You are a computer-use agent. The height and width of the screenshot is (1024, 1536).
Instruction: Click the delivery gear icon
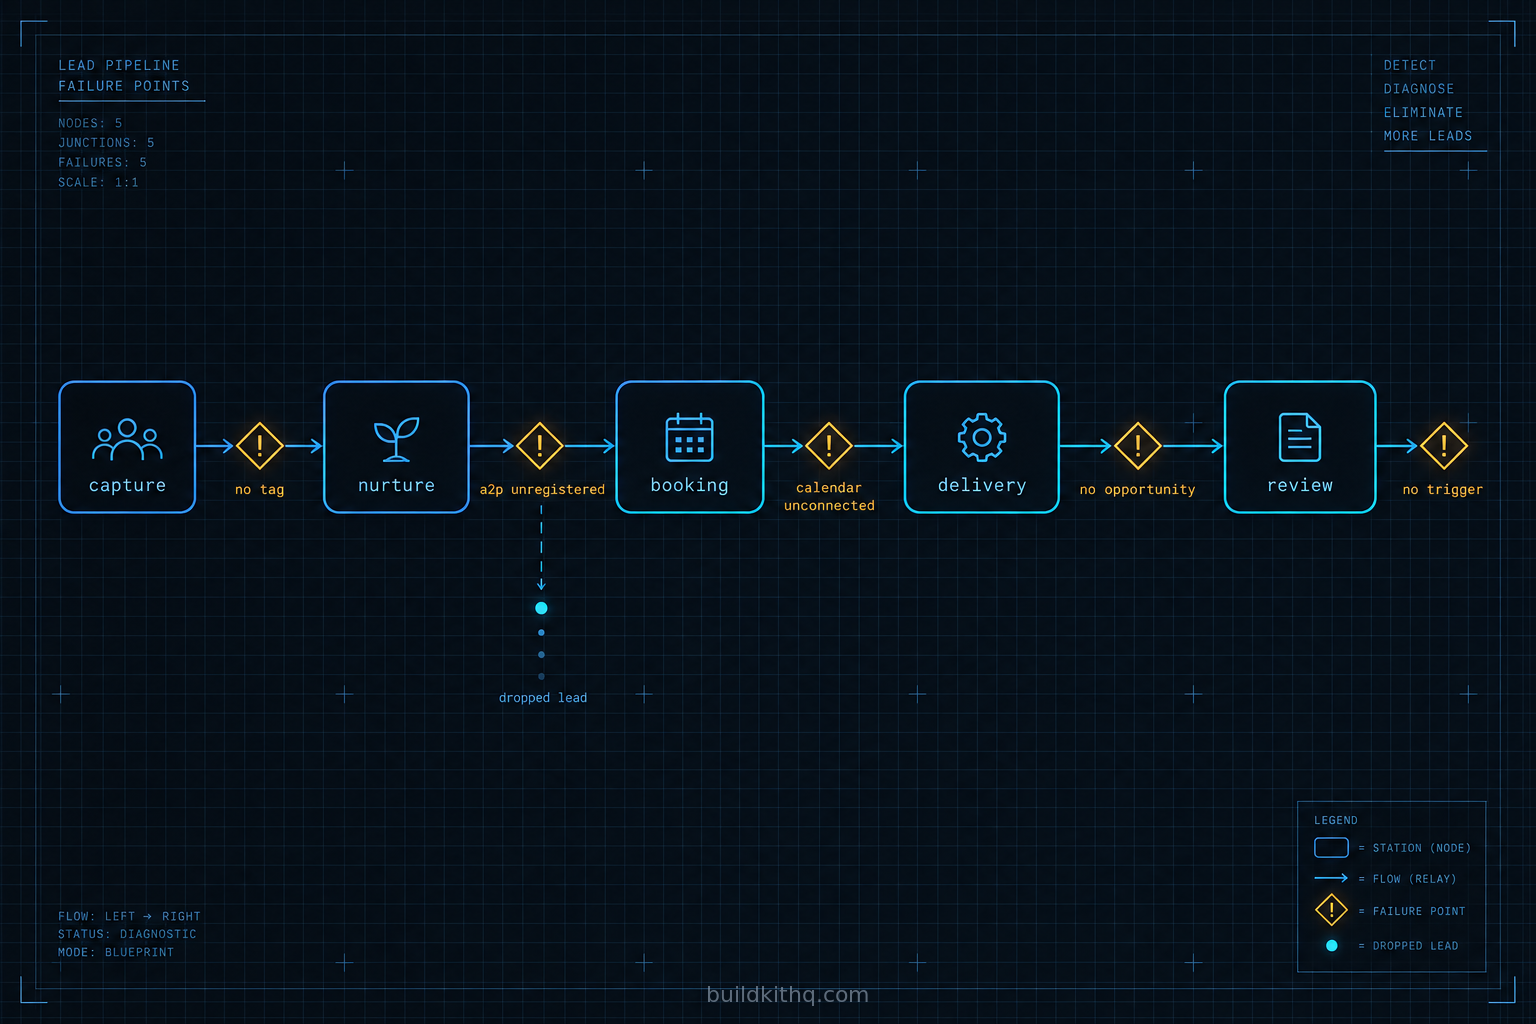[x=982, y=437]
